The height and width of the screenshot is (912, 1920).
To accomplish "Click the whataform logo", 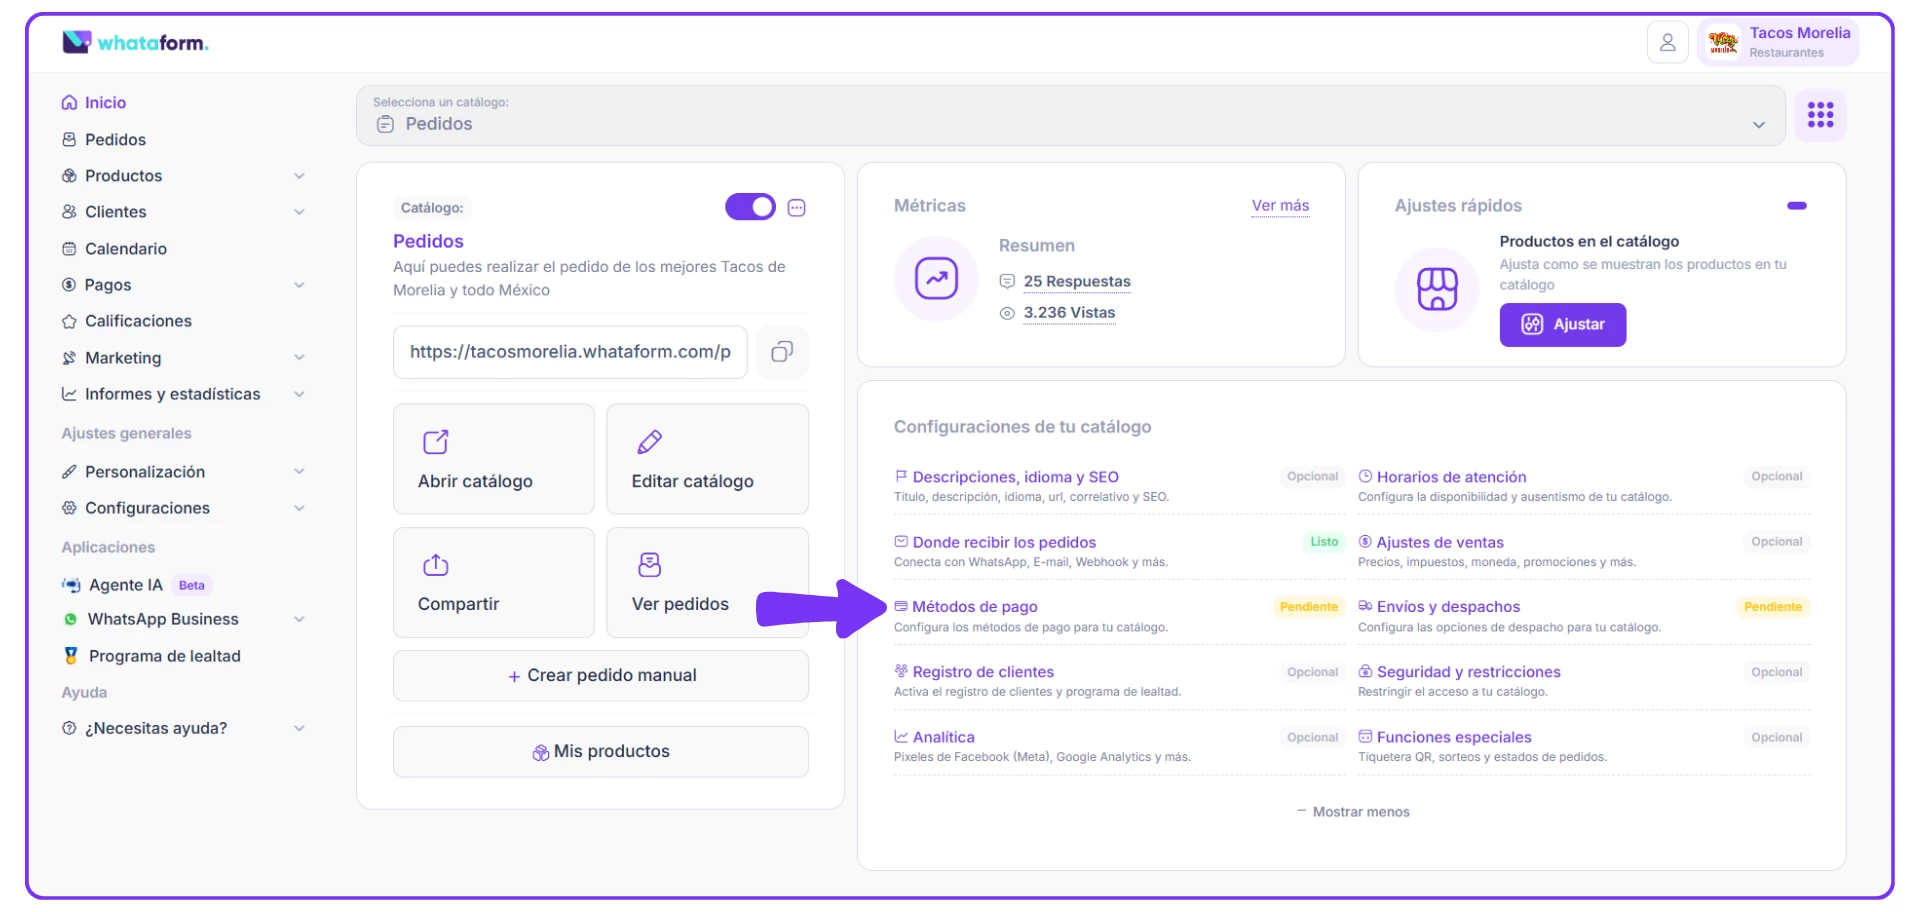I will [136, 43].
